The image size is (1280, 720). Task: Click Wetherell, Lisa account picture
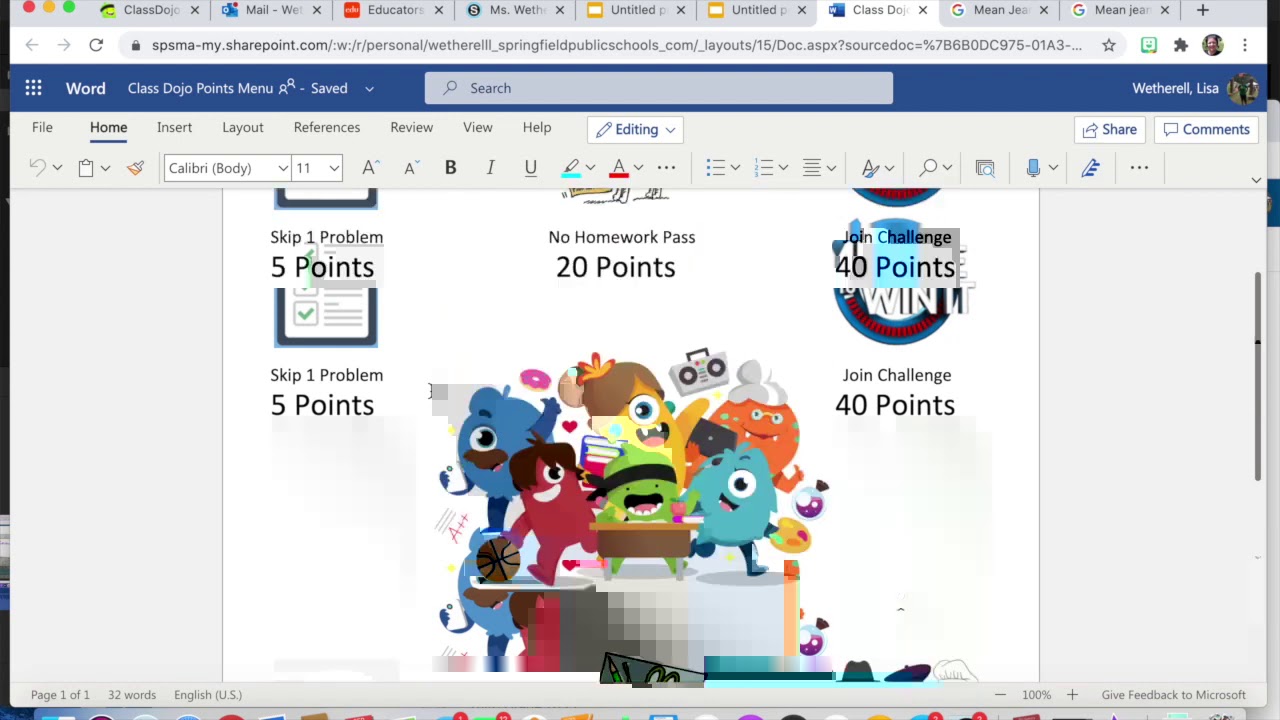1243,88
